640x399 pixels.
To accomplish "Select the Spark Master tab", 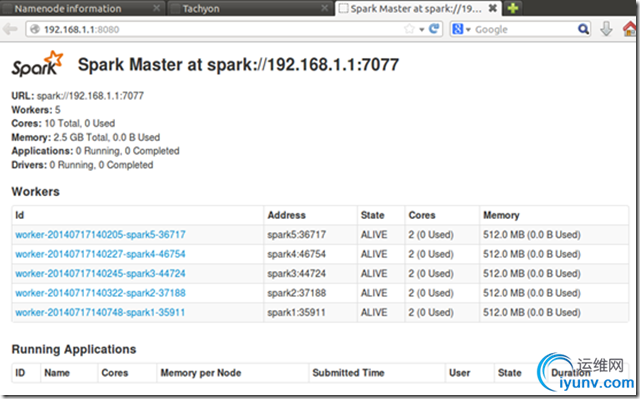I will [418, 8].
